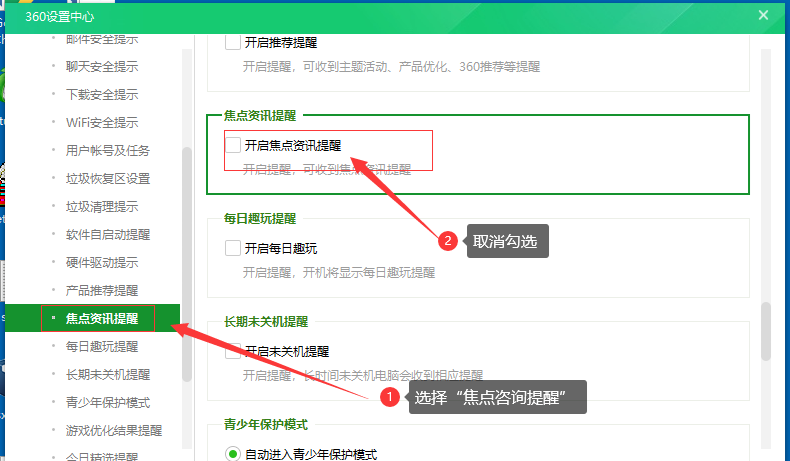Click the 长期未关机提醒 section heading
The image size is (790, 461).
(266, 321)
